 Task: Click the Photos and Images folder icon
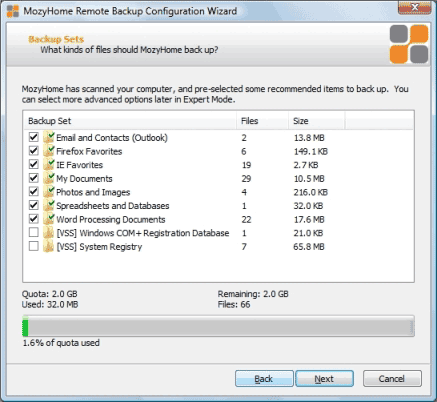coord(49,192)
